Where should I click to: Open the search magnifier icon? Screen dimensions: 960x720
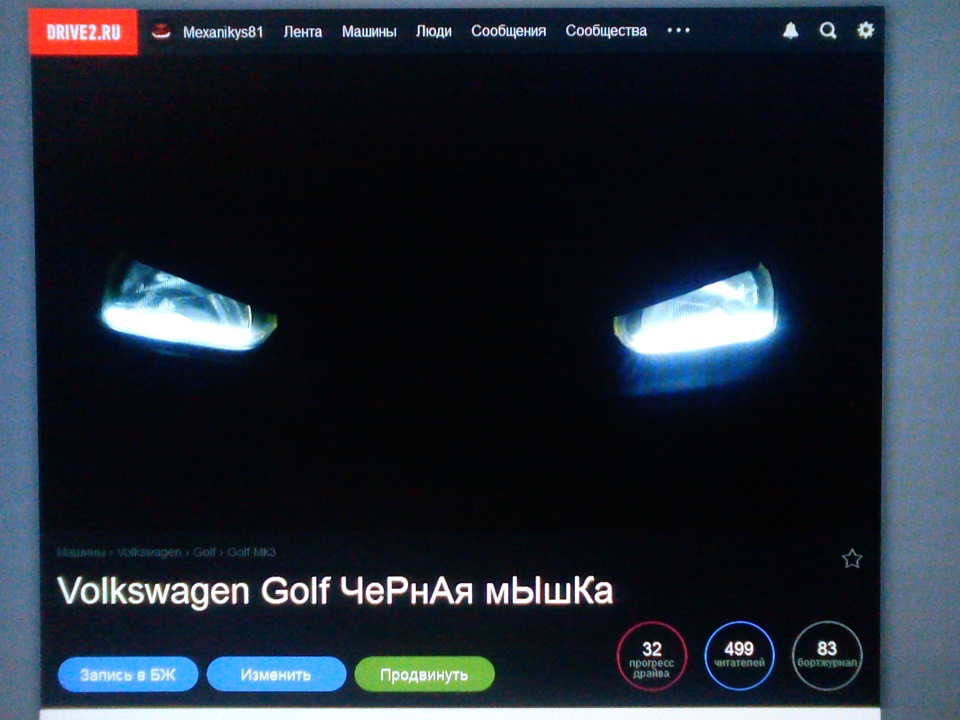click(x=828, y=30)
